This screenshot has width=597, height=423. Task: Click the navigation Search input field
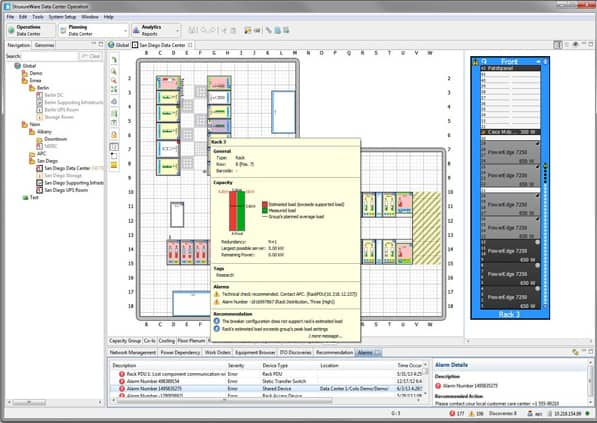click(49, 56)
